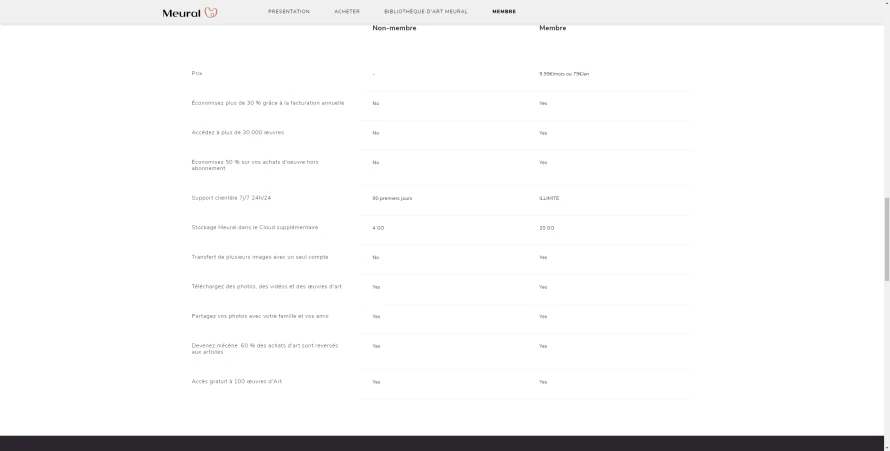890x451 pixels.
Task: Click the vertical page scrollbar thumb
Action: click(887, 239)
